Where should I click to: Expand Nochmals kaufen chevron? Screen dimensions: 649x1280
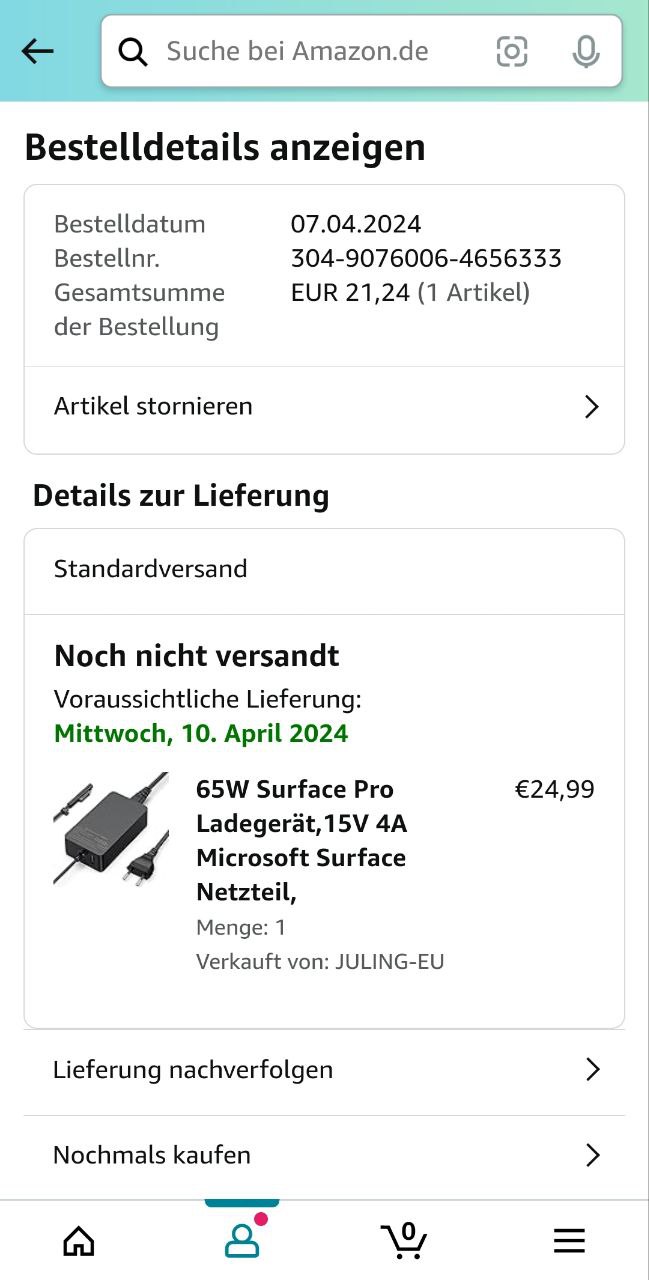tap(592, 1156)
